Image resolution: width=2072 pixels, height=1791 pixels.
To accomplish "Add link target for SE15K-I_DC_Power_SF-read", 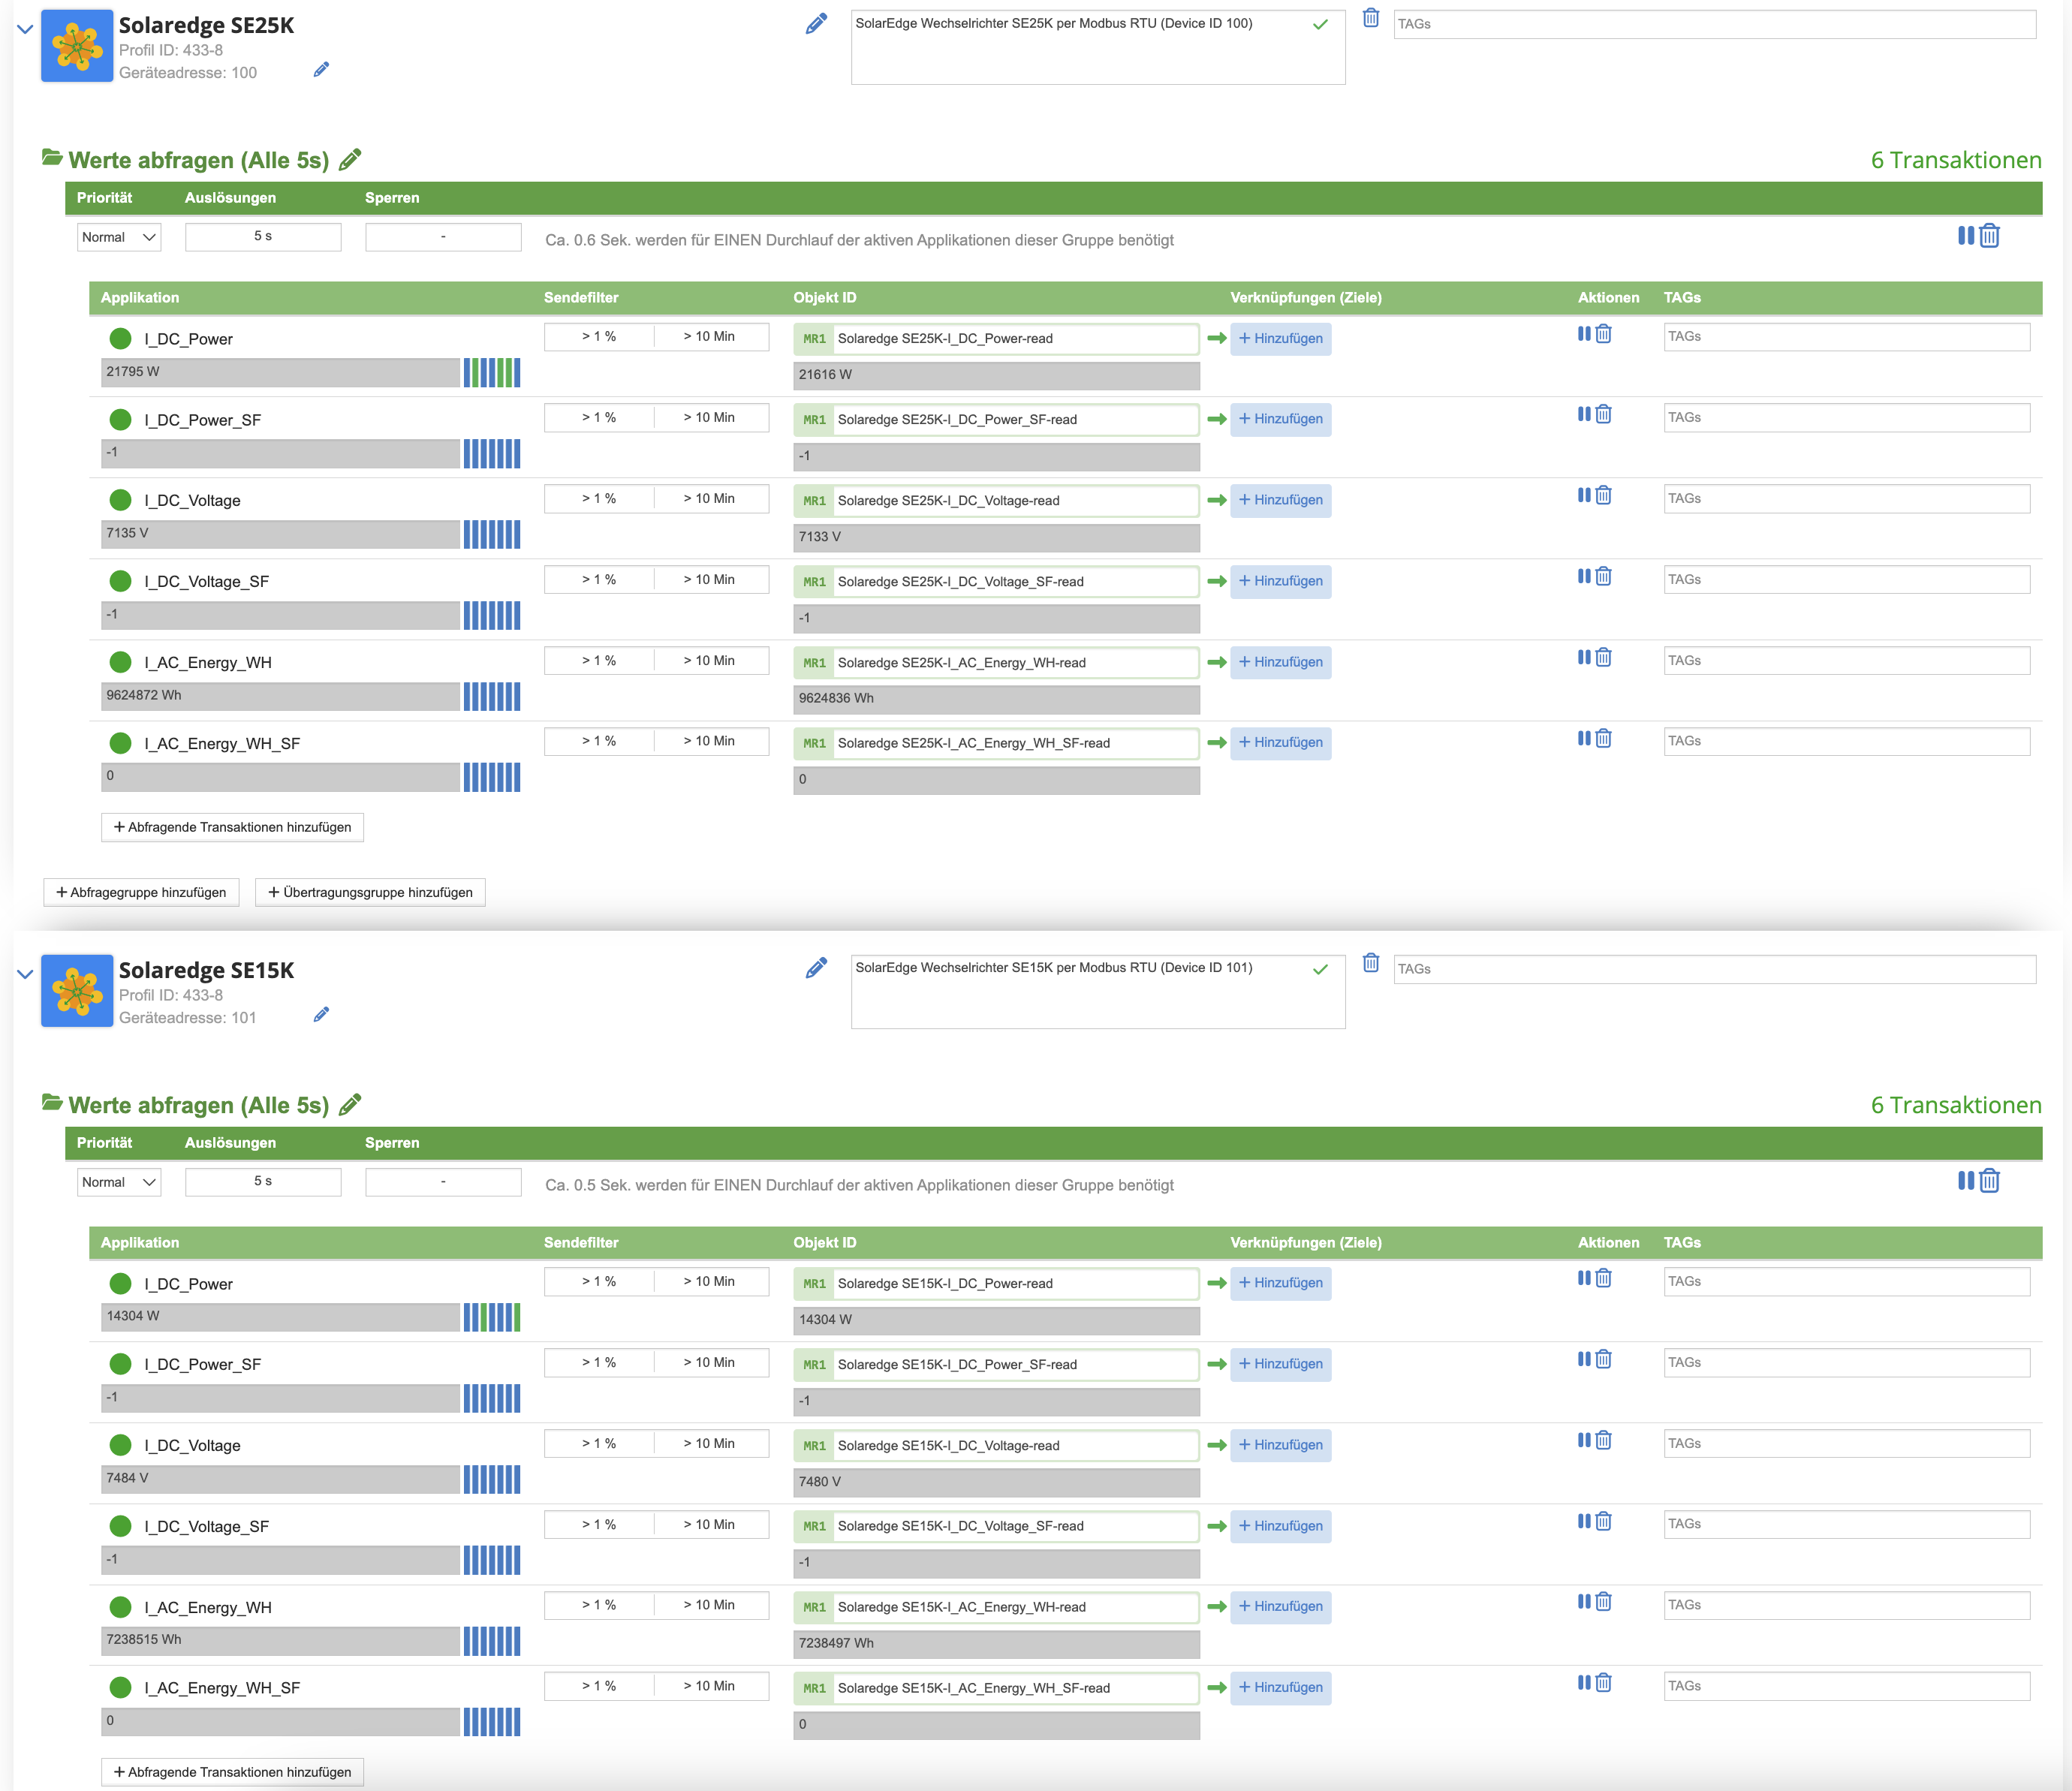I will click(1280, 1364).
